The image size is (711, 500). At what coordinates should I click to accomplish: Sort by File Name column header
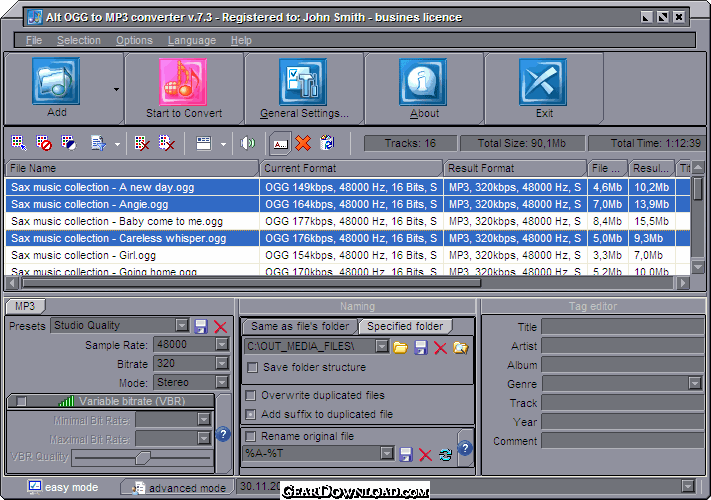tap(132, 168)
